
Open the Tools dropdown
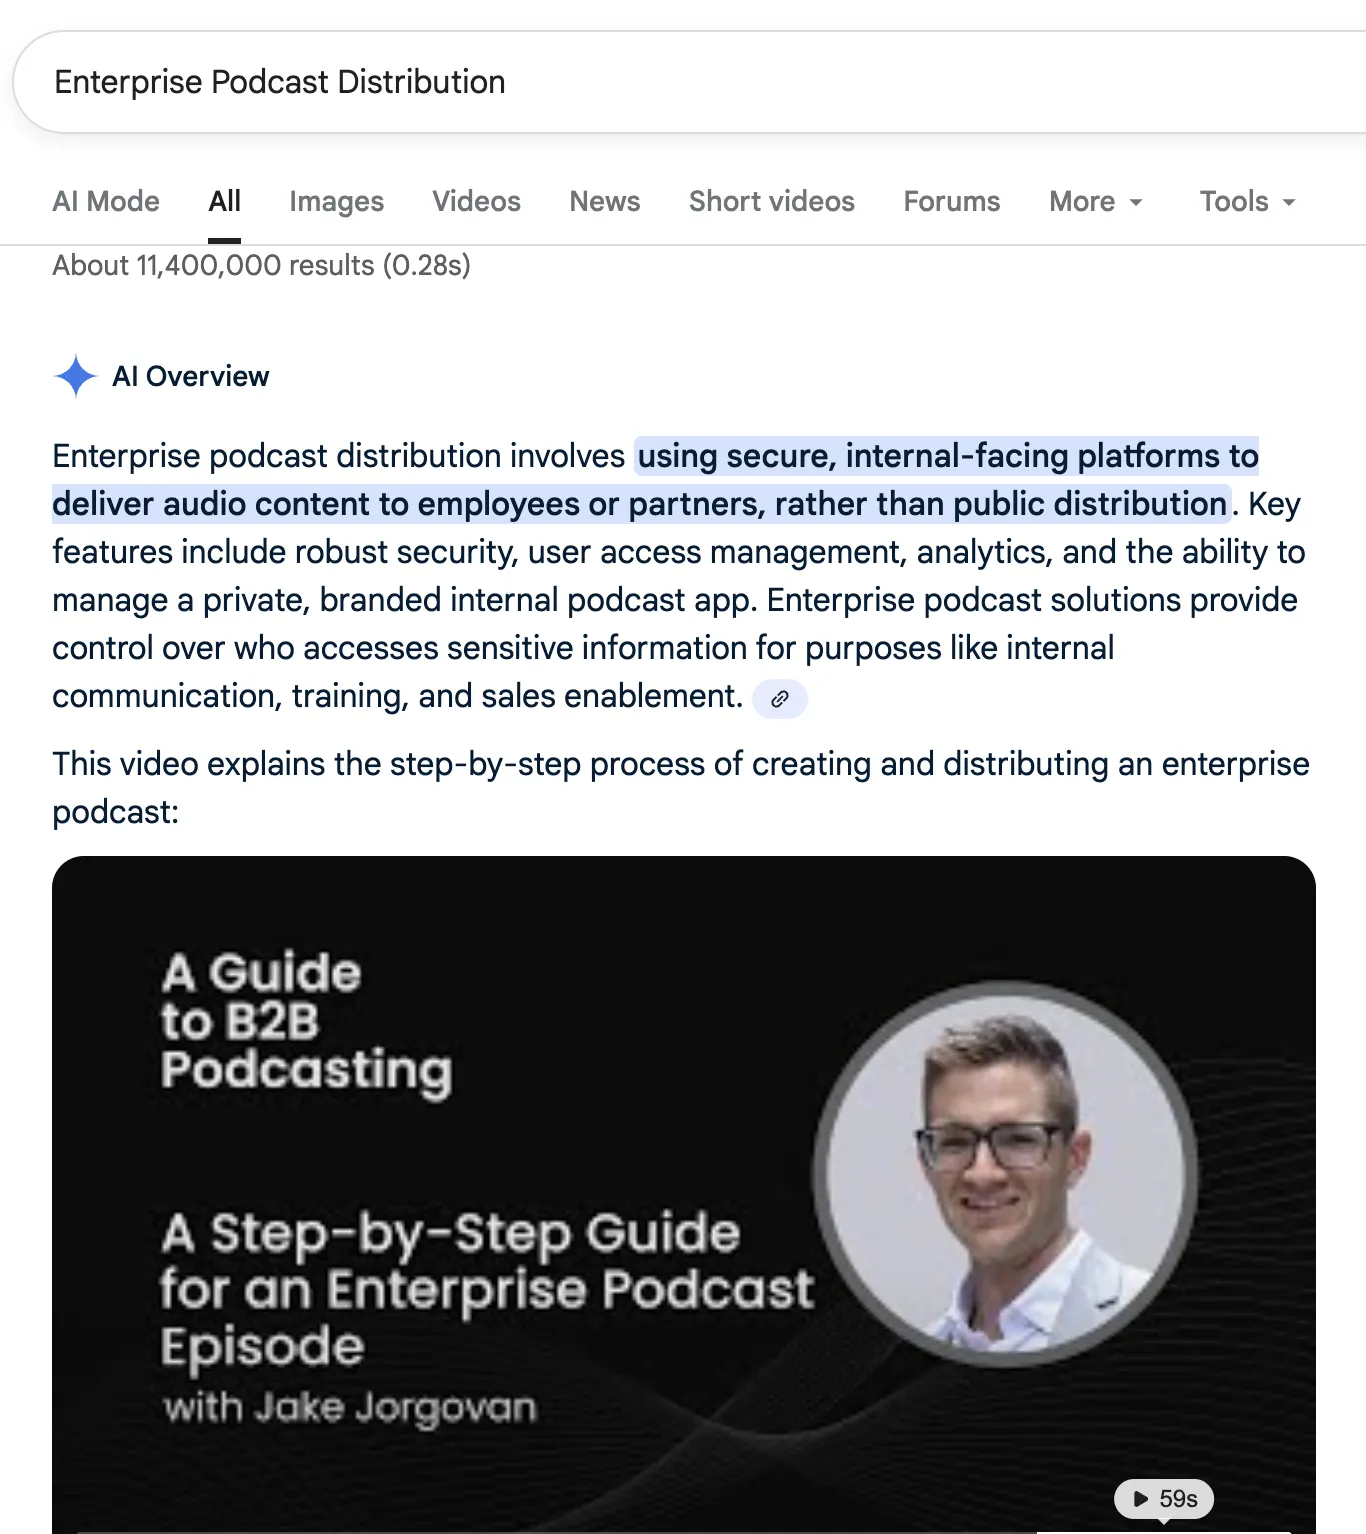(x=1248, y=201)
